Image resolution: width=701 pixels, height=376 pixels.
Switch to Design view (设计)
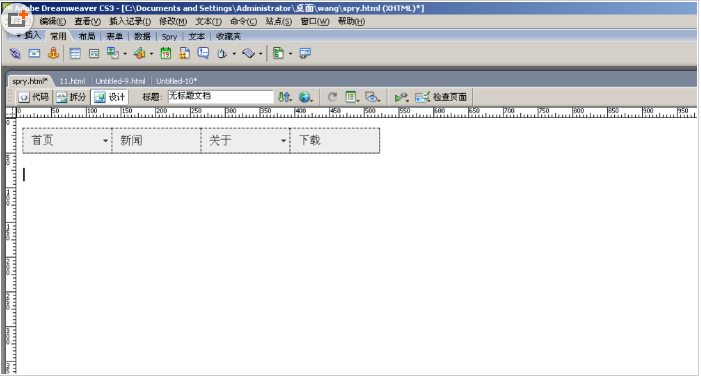110,97
